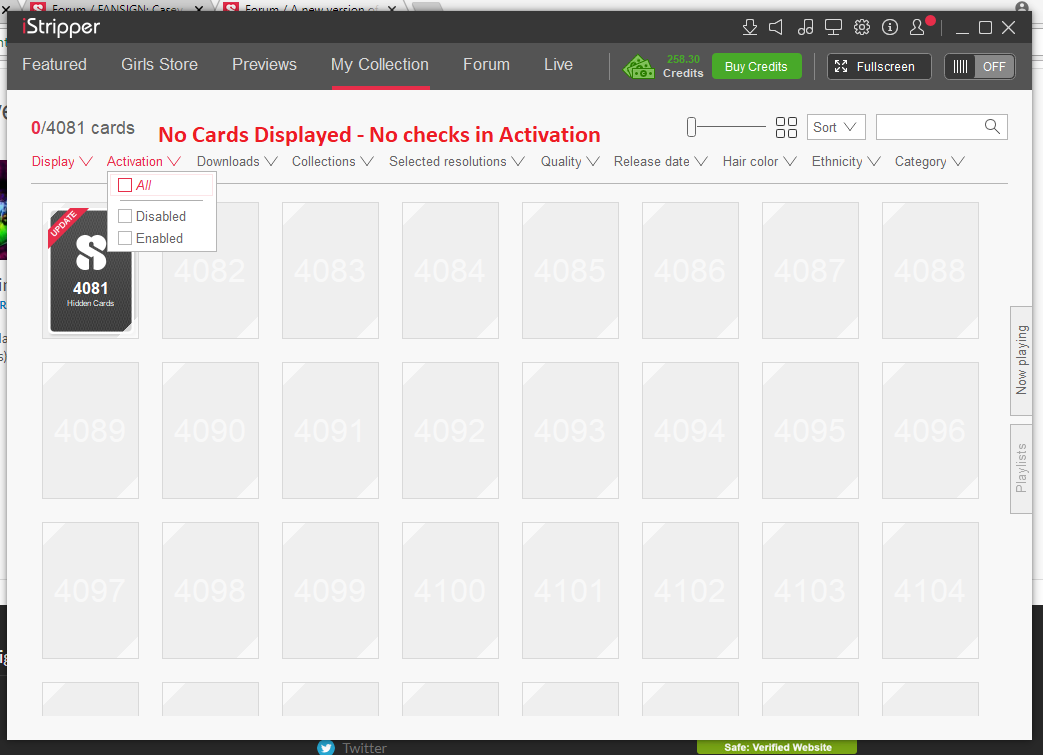
Task: Click the placeholder card 4088
Action: (x=930, y=270)
